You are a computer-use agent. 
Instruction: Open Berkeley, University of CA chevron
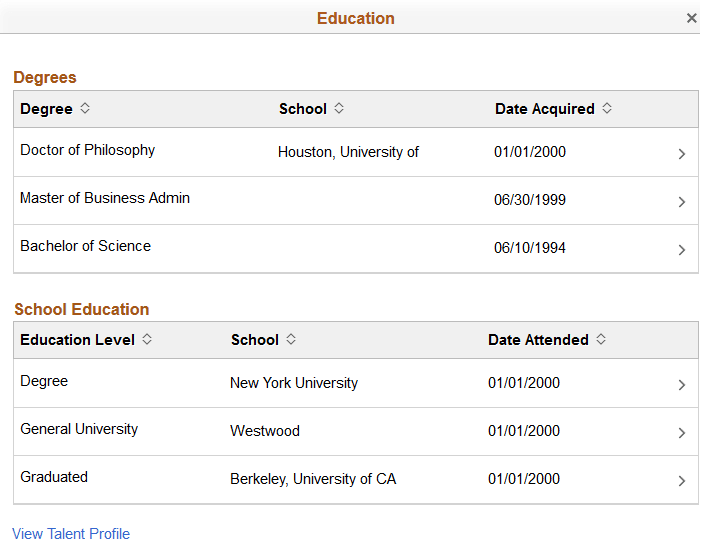pyautogui.click(x=682, y=481)
